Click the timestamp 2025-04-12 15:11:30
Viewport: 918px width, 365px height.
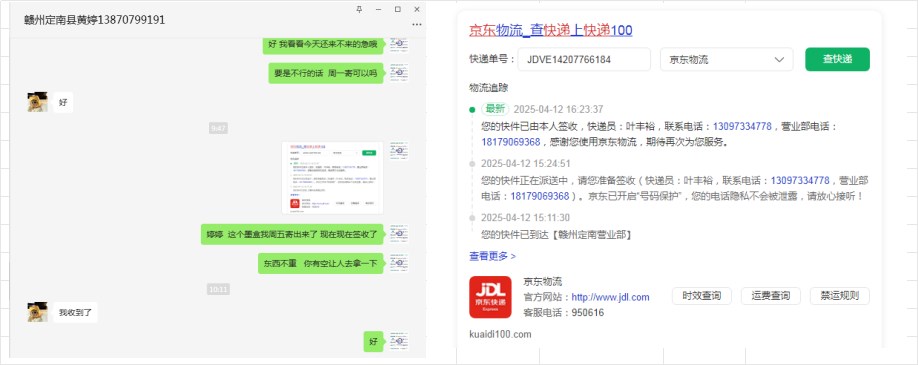526,217
